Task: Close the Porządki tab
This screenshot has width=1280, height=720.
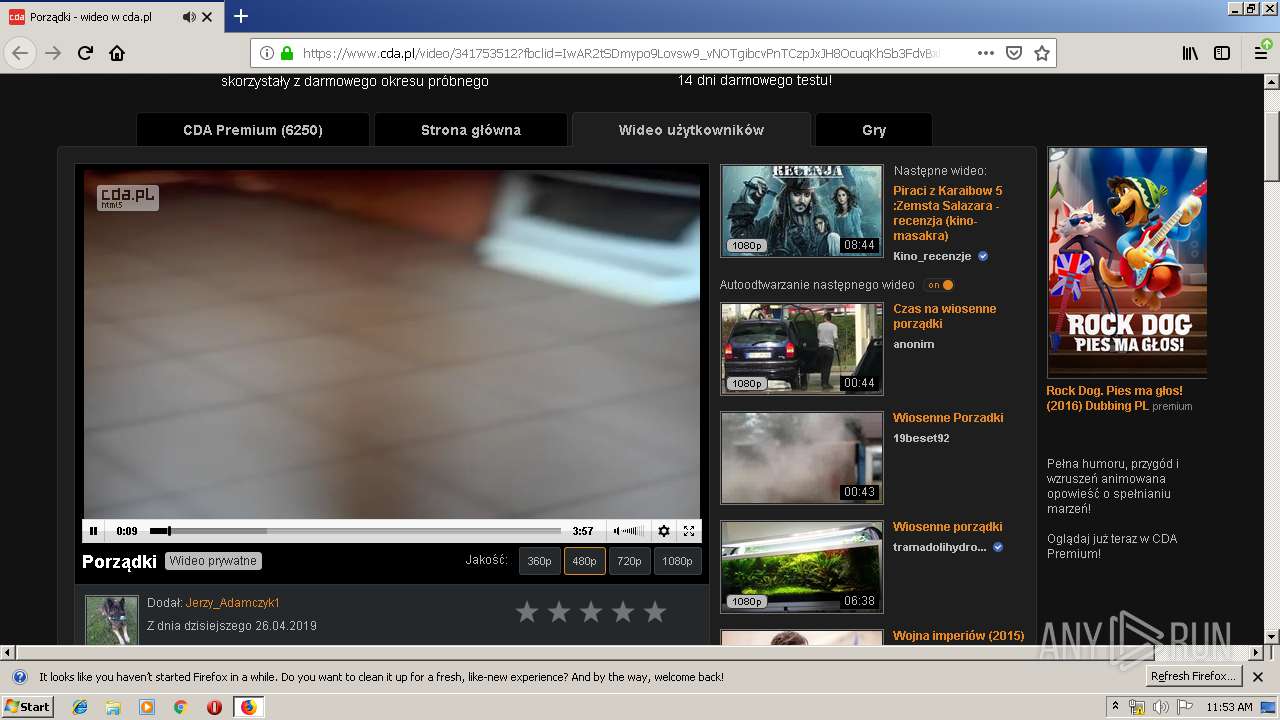Action: [x=207, y=17]
